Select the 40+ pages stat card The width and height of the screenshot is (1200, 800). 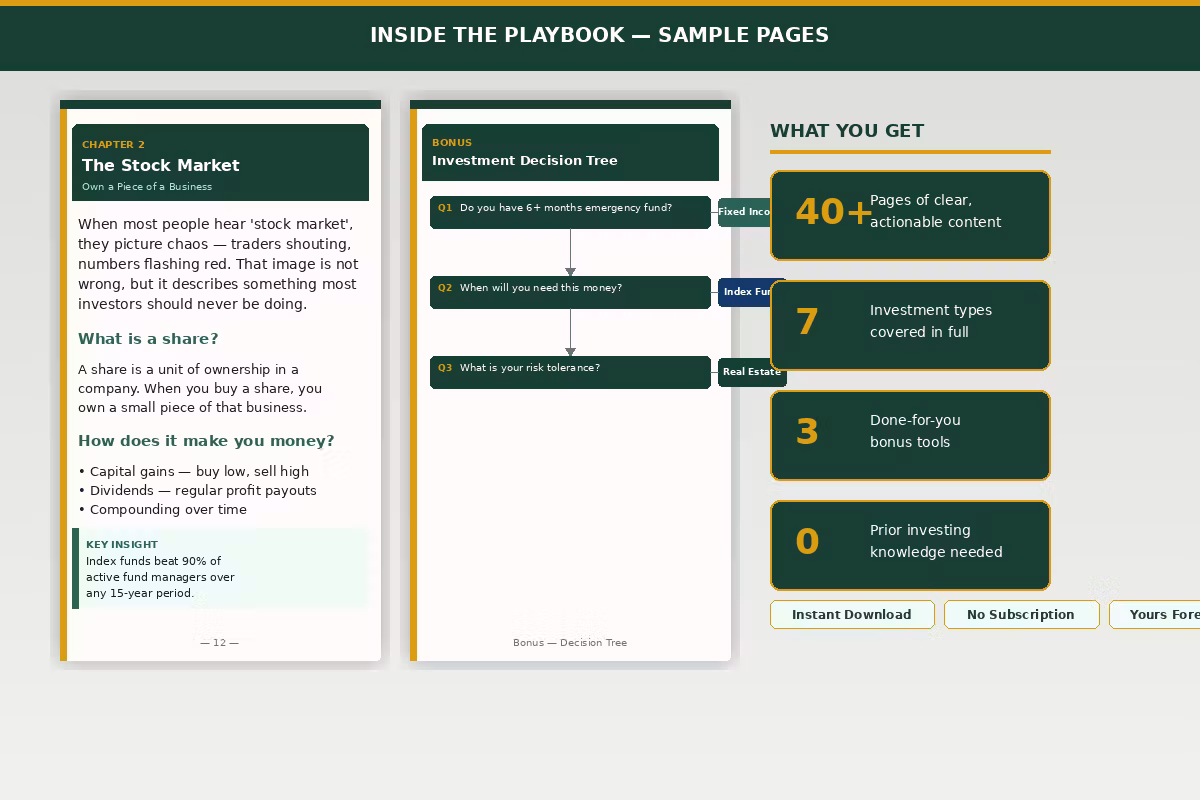coord(910,215)
